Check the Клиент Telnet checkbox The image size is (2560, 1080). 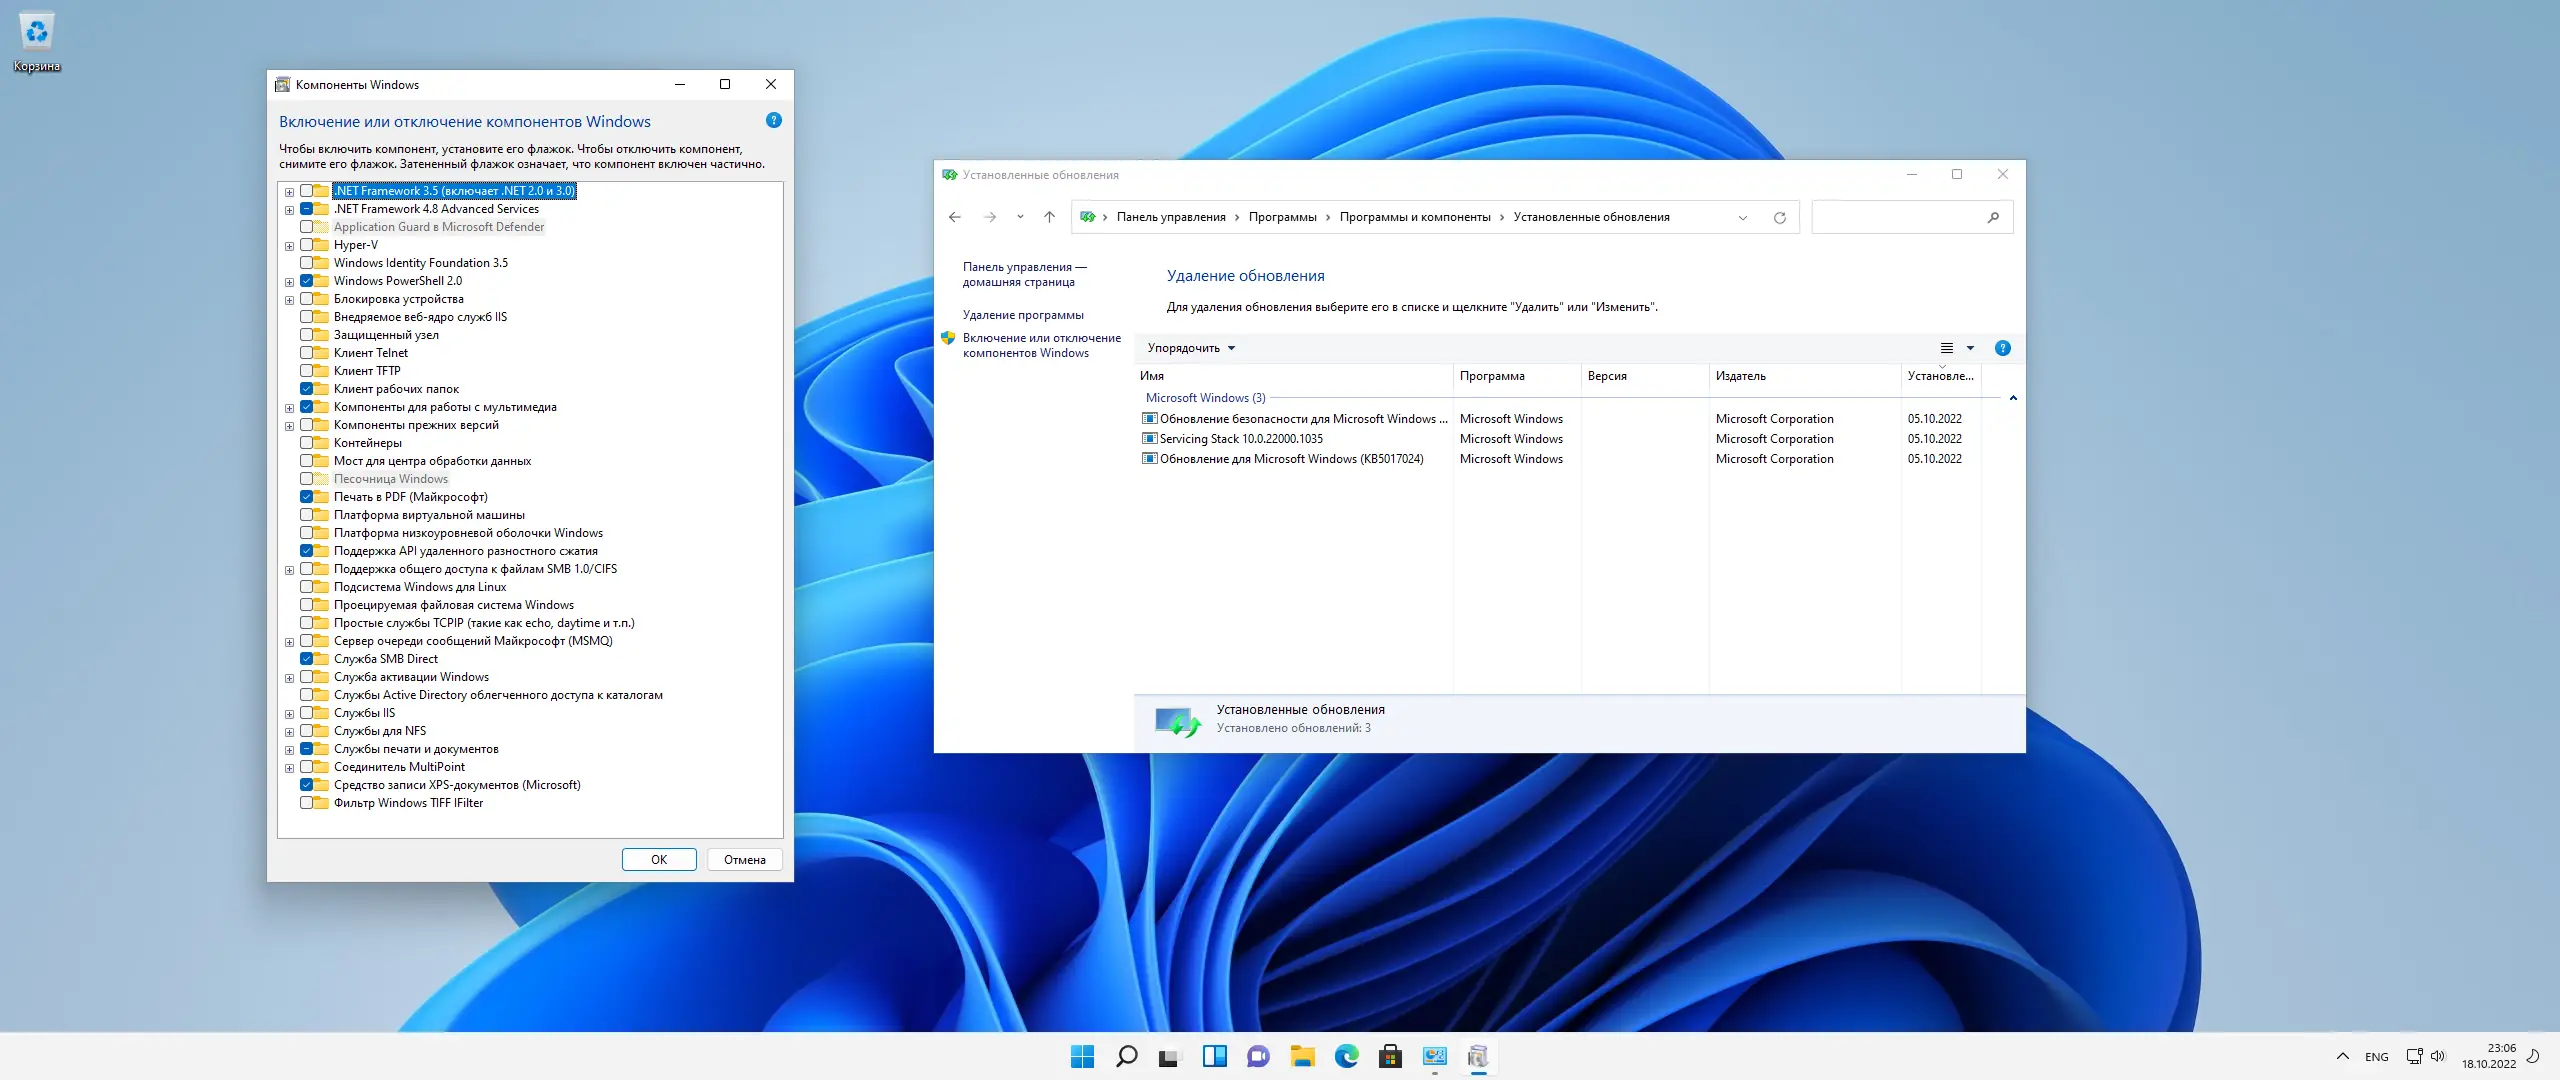click(x=307, y=353)
